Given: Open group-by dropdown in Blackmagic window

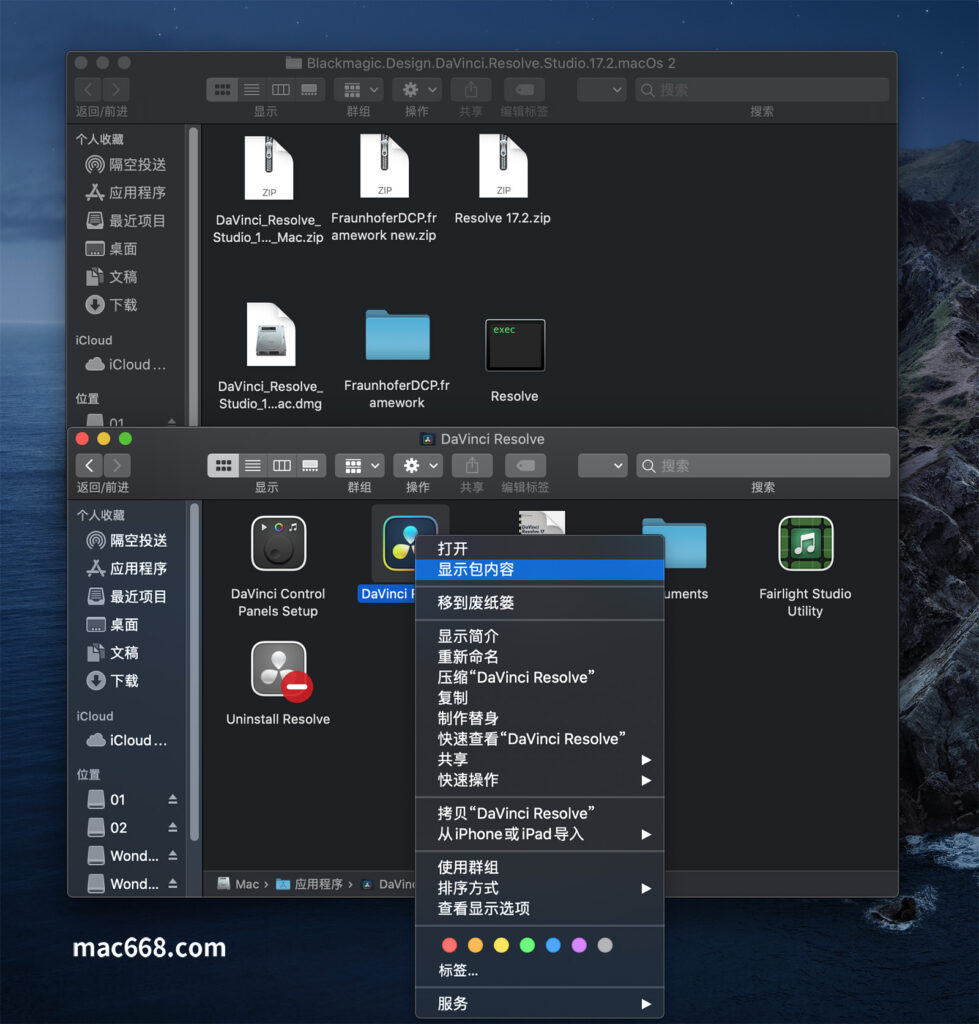Looking at the screenshot, I should pyautogui.click(x=359, y=89).
